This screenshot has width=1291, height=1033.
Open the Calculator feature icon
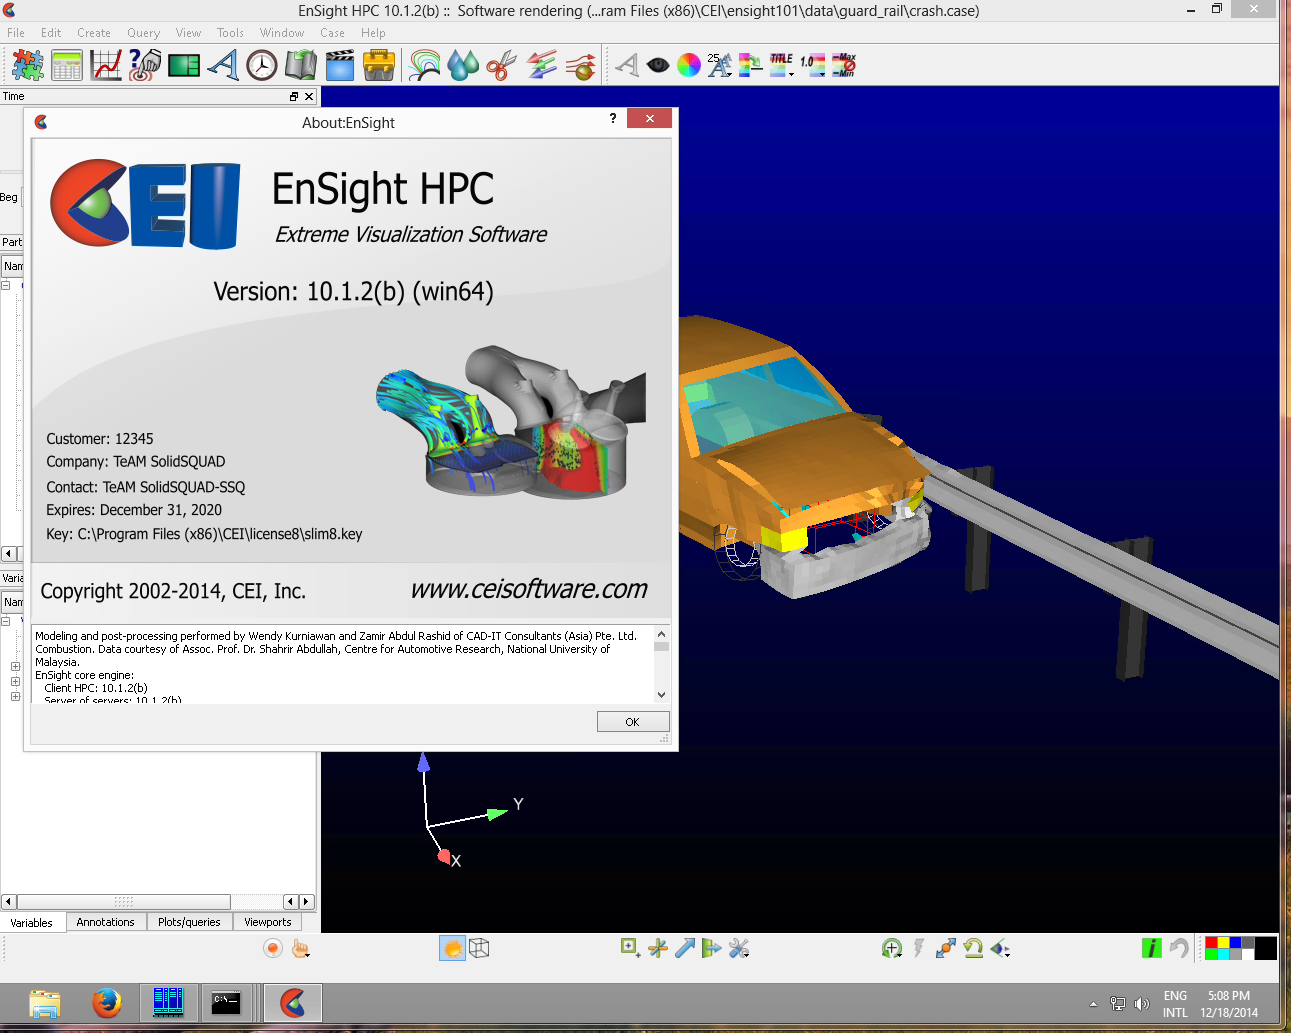[x=67, y=66]
